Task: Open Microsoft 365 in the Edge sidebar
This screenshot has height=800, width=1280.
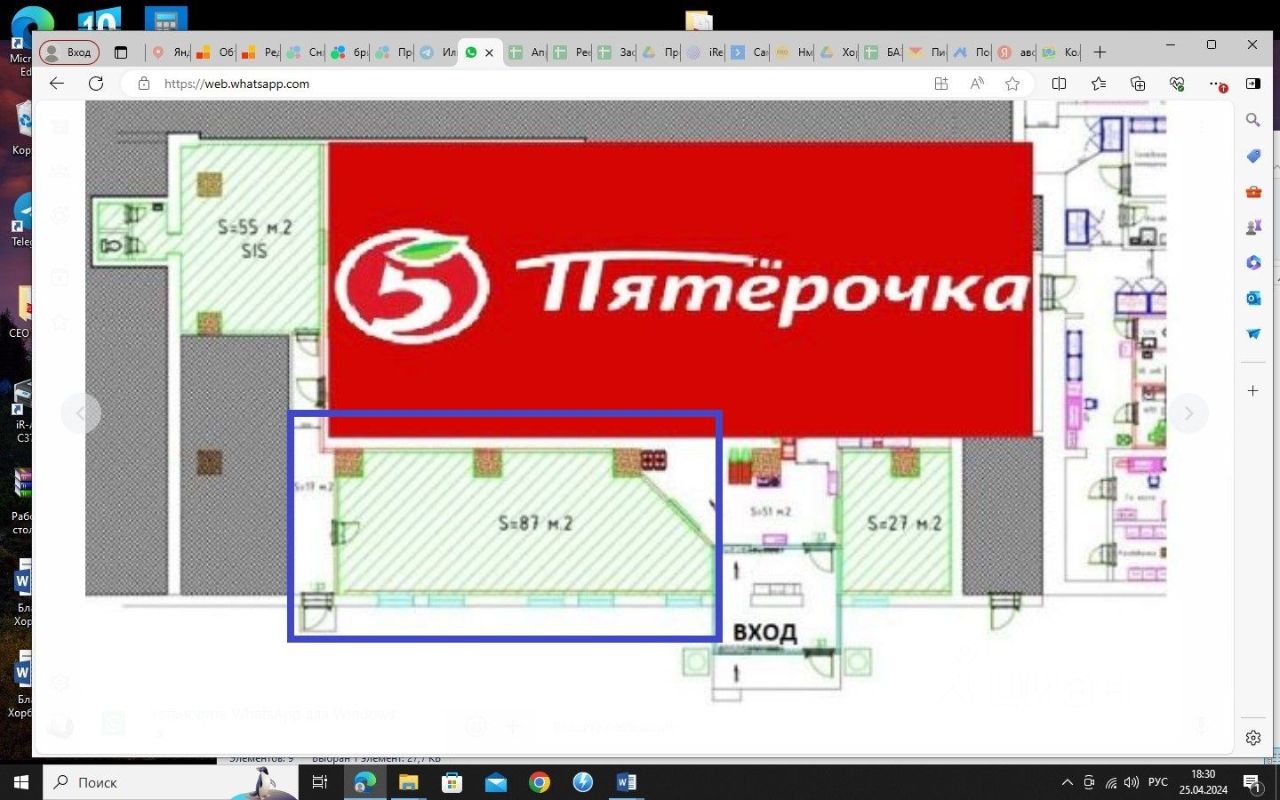Action: (1253, 263)
